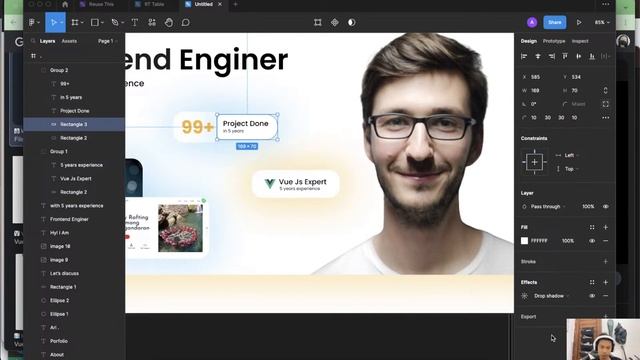The image size is (640, 360).
Task: Open the Page 1 dropdown
Action: click(108, 41)
